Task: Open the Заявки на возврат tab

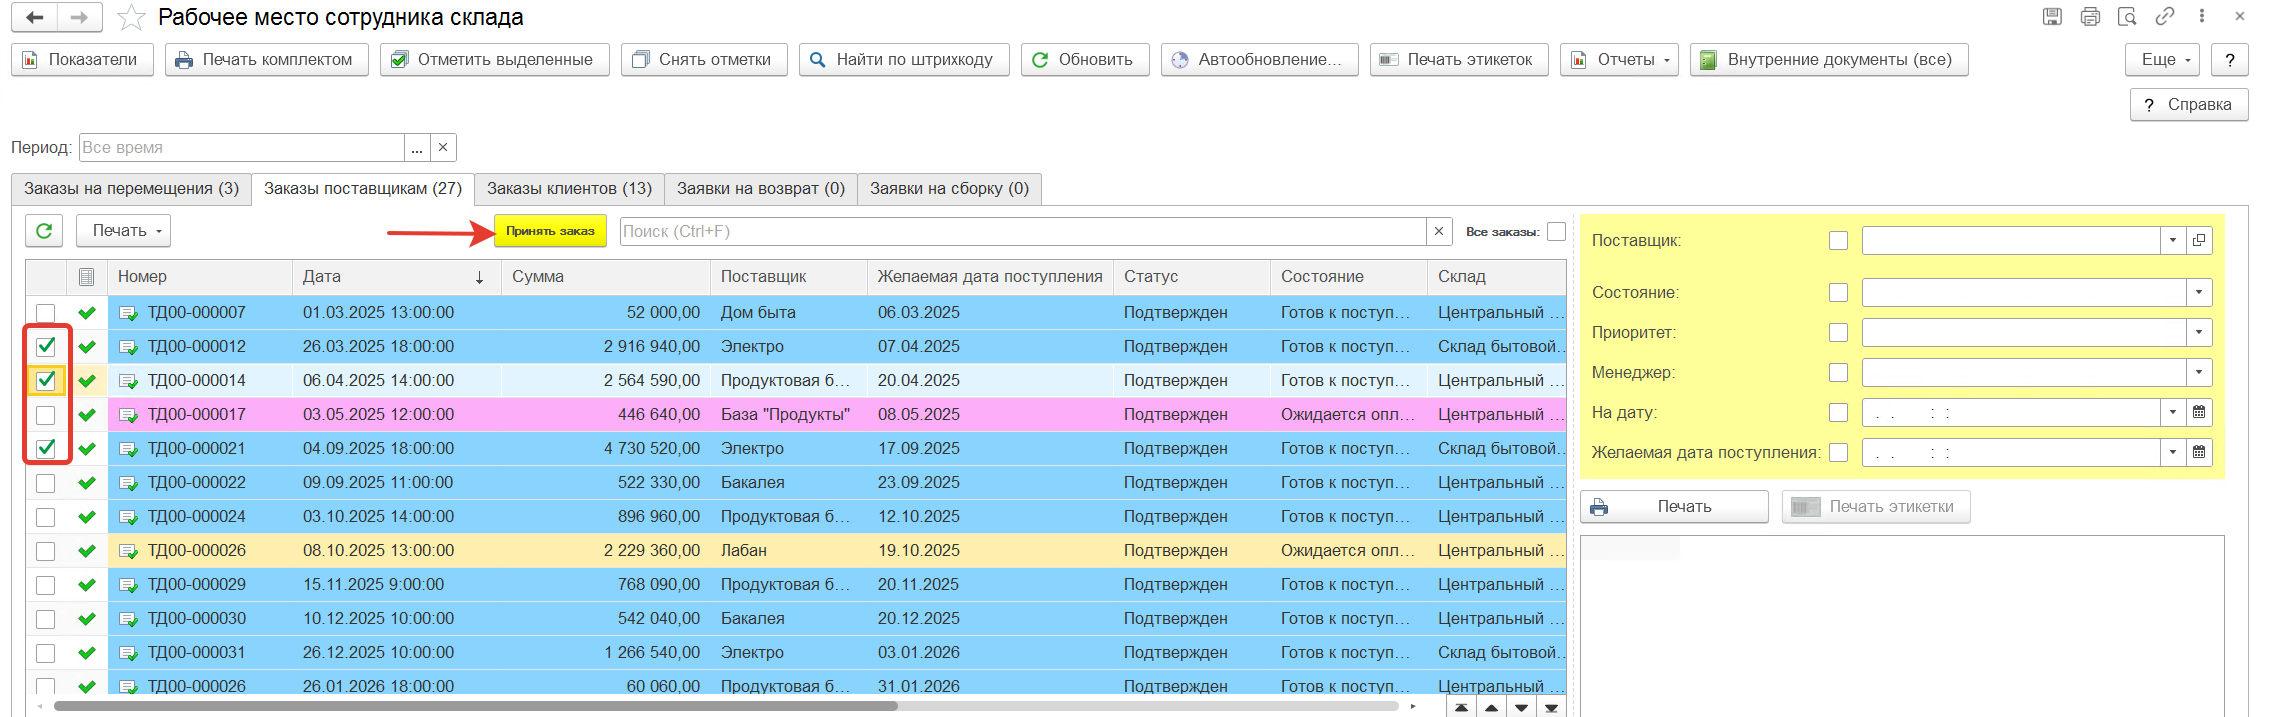Action: coord(761,189)
